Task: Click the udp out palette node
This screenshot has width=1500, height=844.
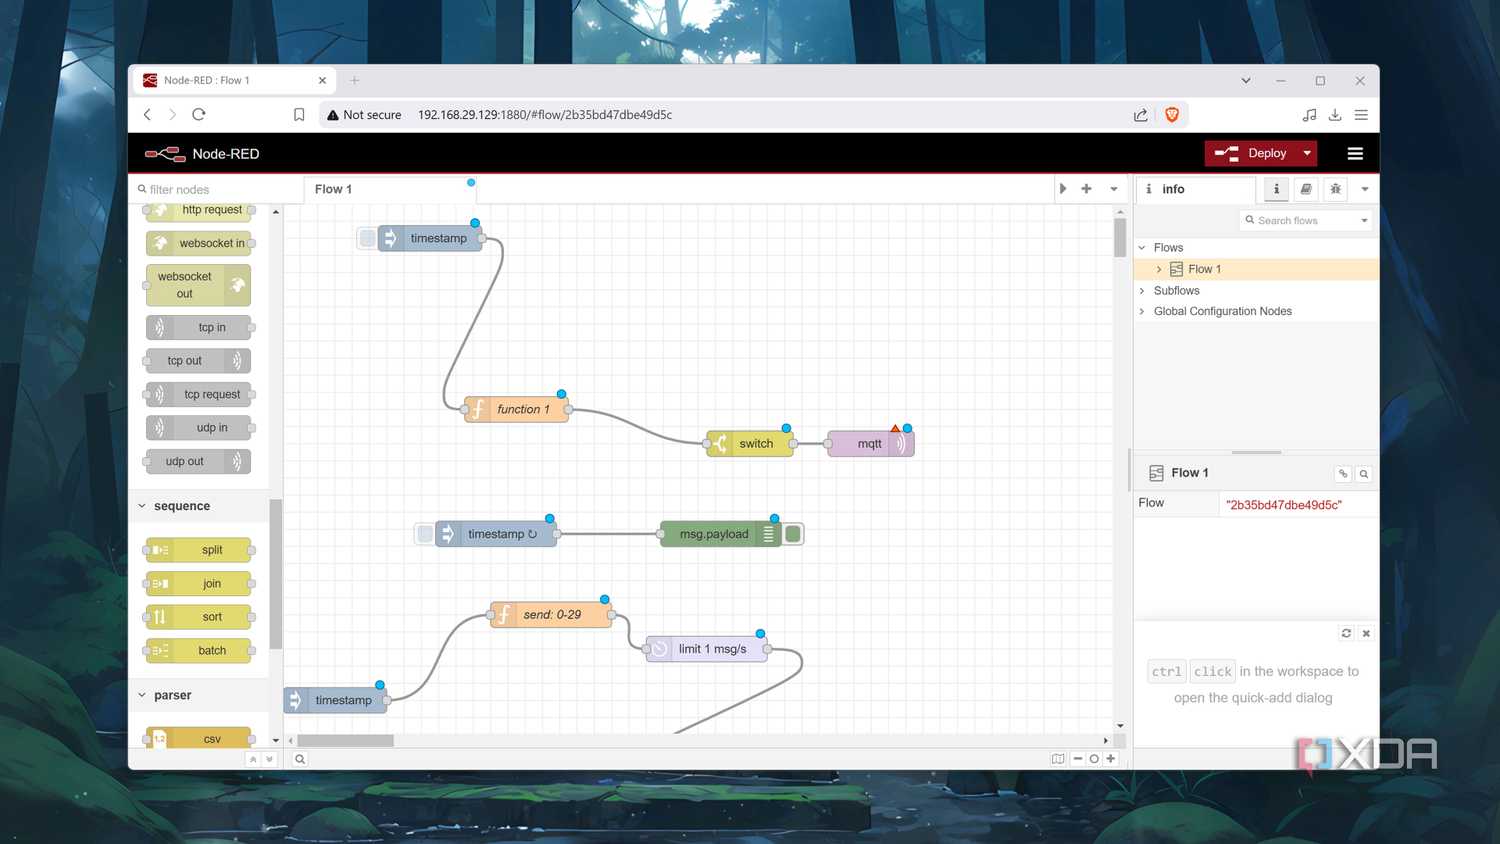Action: [197, 461]
